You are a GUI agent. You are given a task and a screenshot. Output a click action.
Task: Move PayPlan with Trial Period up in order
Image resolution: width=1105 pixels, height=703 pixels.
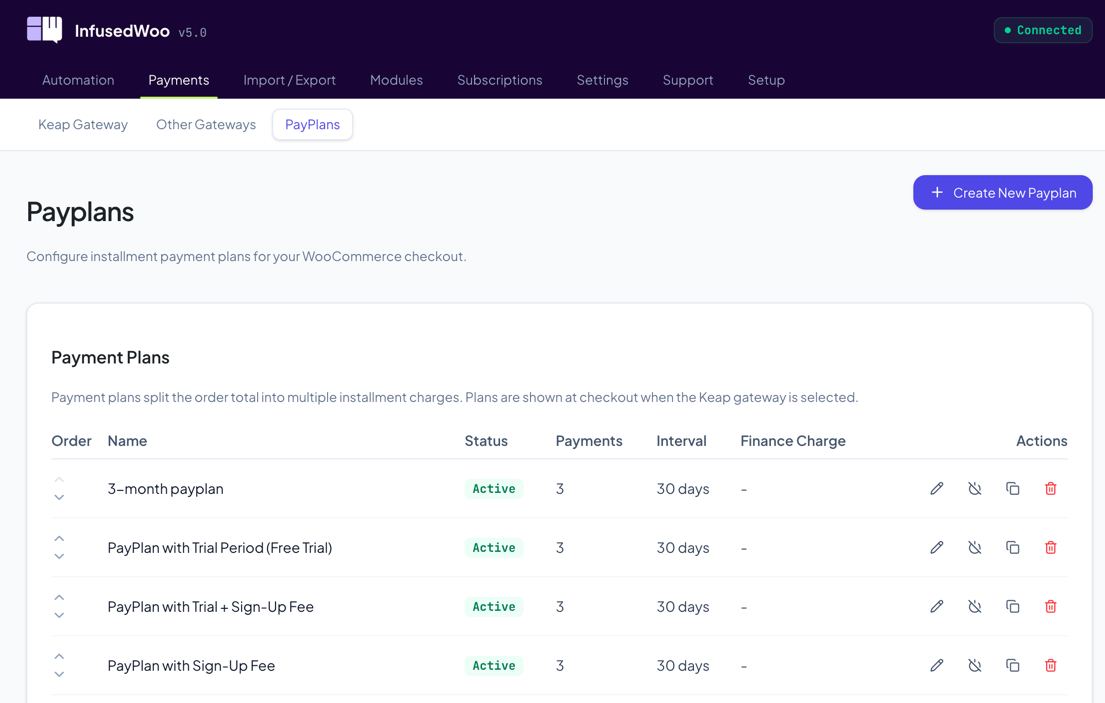point(59,538)
